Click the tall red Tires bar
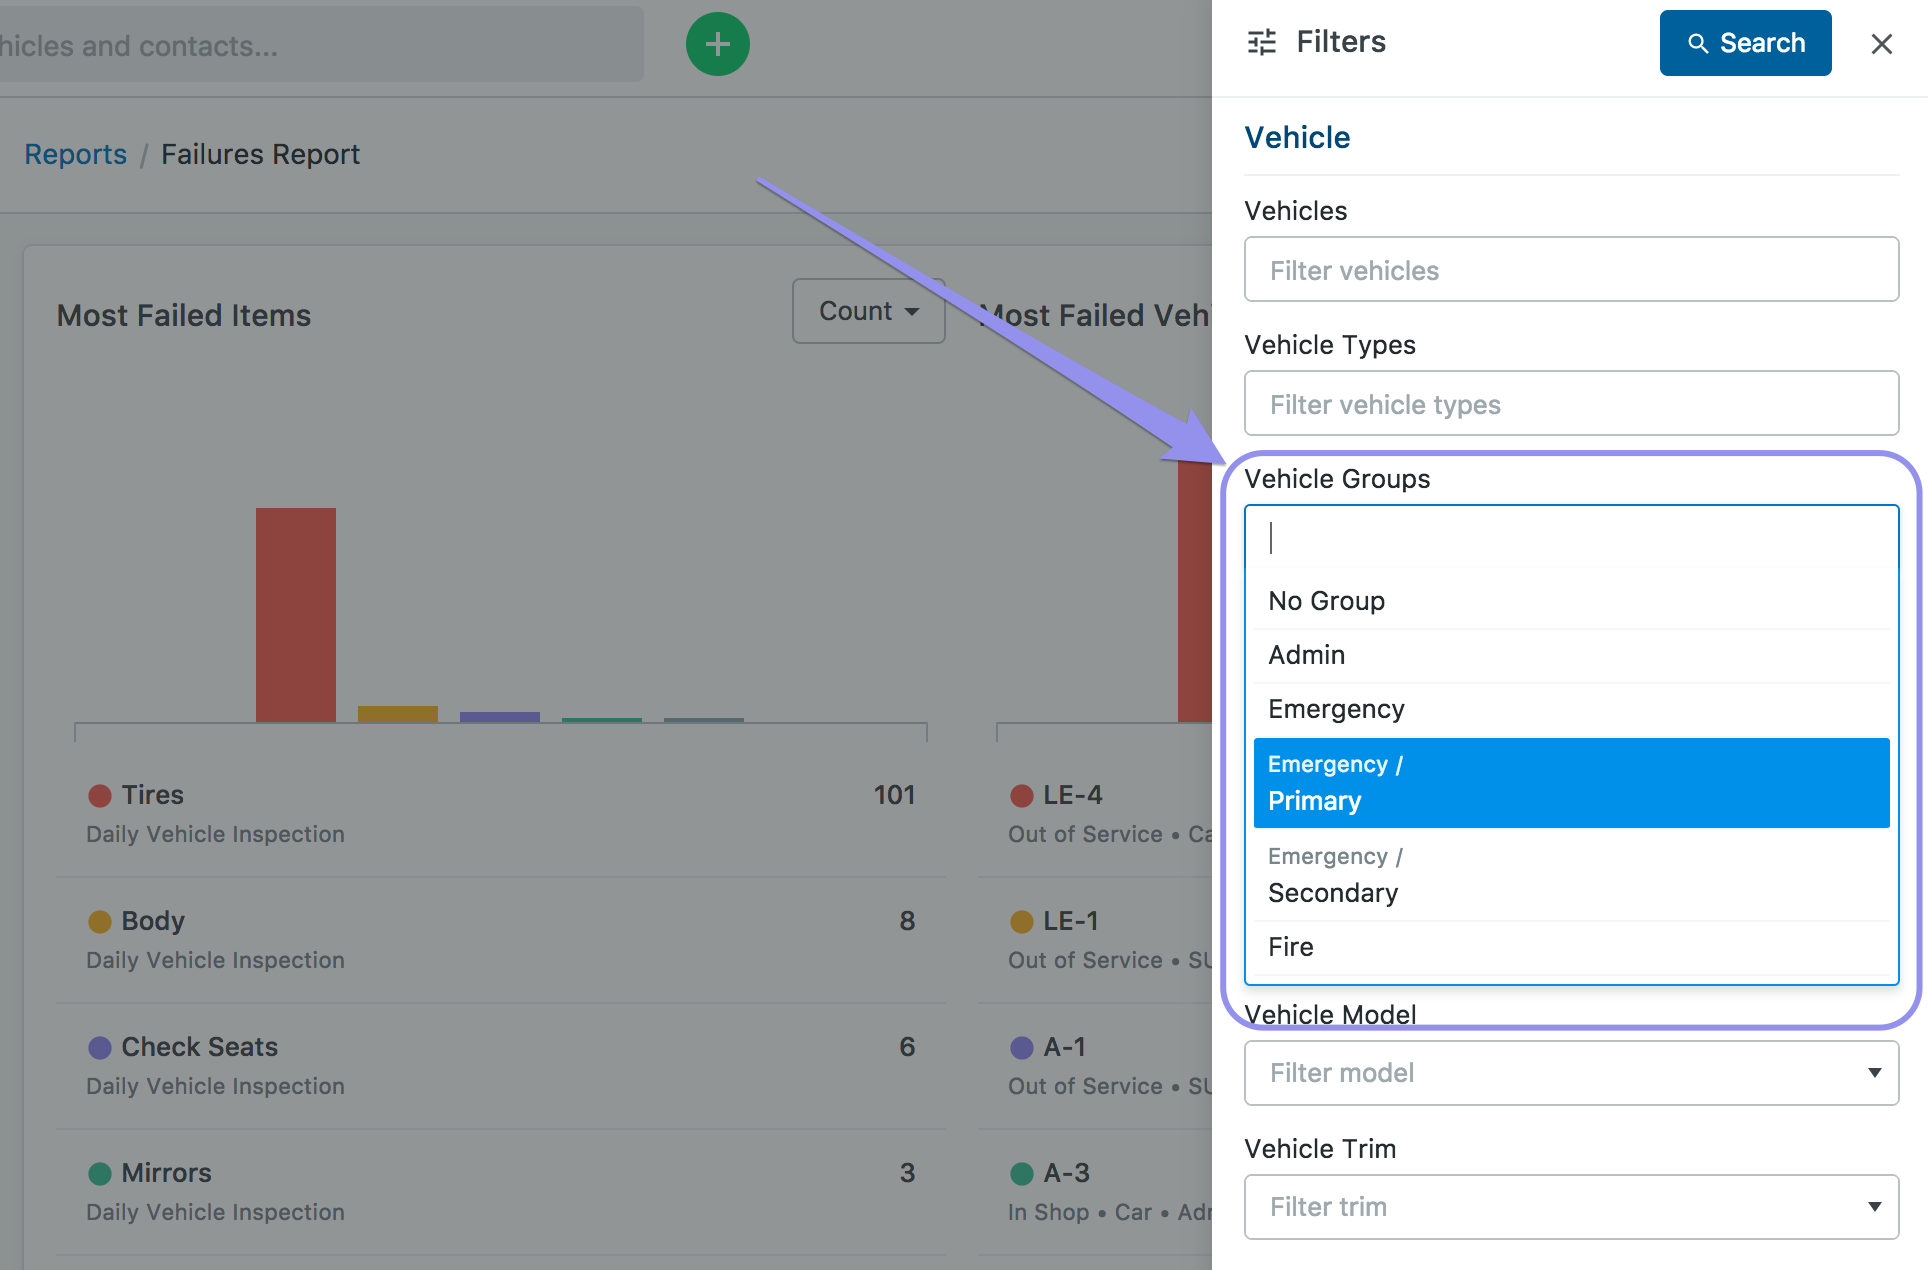This screenshot has height=1270, width=1928. 295,614
